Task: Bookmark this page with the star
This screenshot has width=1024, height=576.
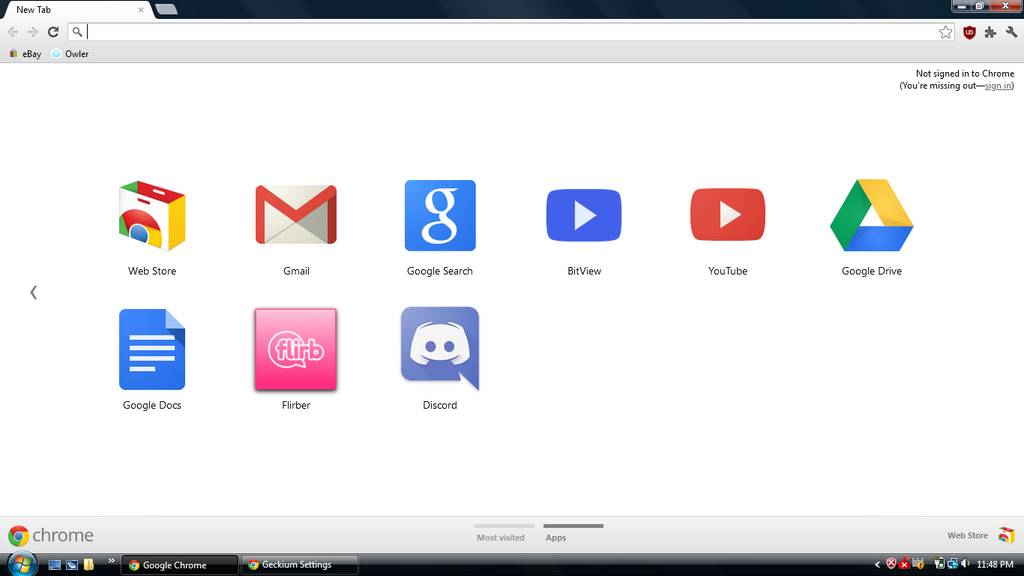Action: tap(945, 32)
